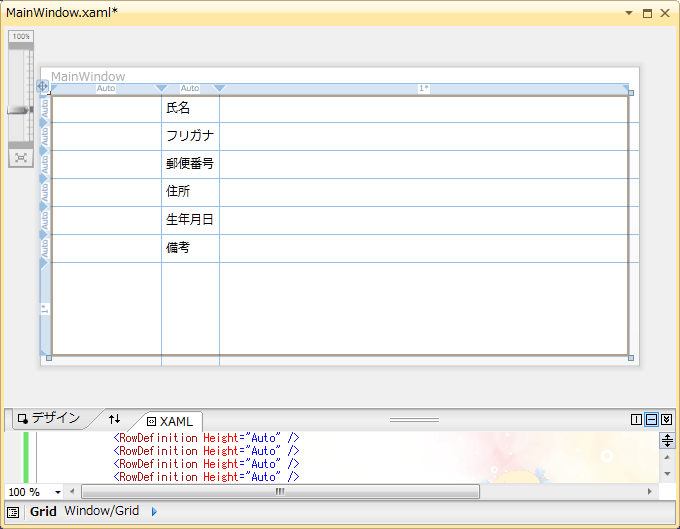
Task: Expand the breadcrumb path arrow
Action: tap(154, 512)
